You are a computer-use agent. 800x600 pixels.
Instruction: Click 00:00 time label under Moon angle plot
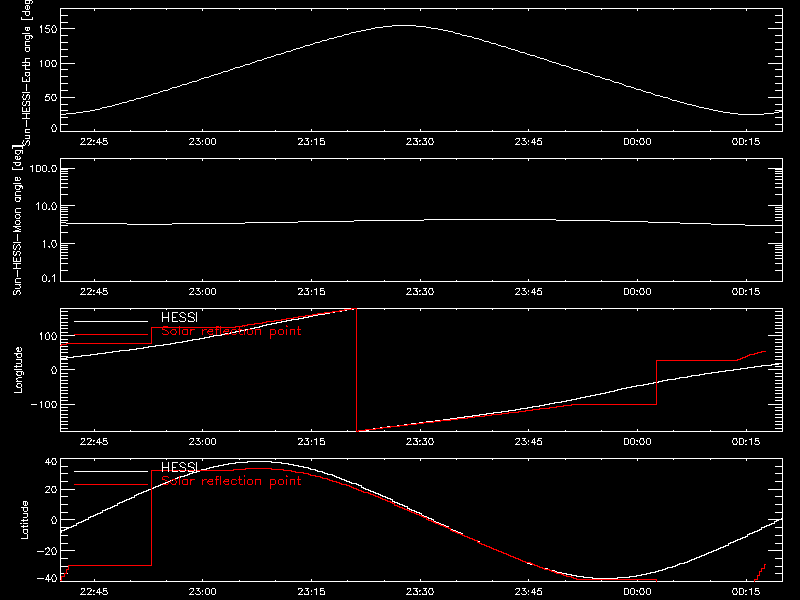coord(637,292)
